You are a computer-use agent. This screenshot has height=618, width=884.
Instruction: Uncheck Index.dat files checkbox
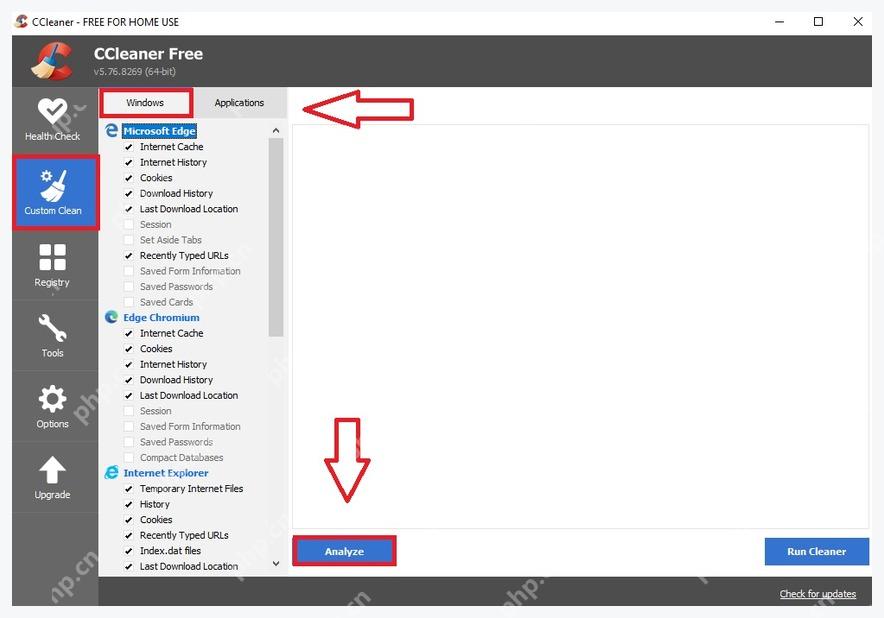pos(129,551)
